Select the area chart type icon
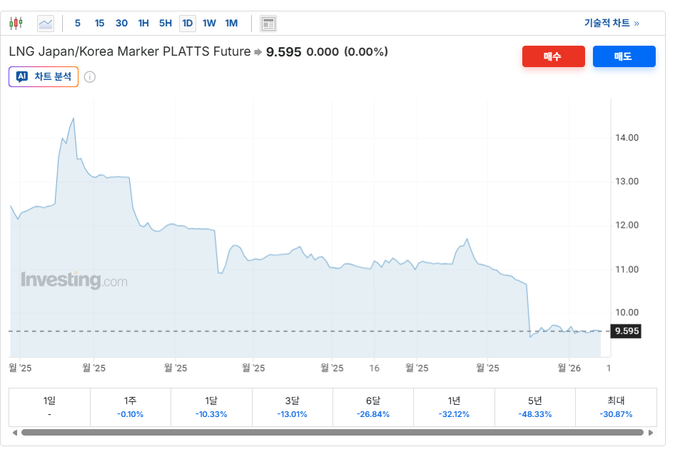Image resolution: width=680 pixels, height=457 pixels. point(46,23)
